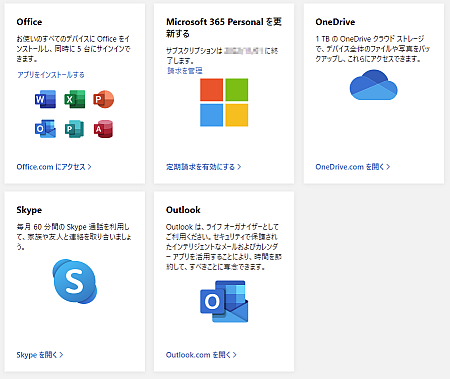Open the OneDrive.com を開く link
Image resolution: width=450 pixels, height=379 pixels.
point(353,167)
